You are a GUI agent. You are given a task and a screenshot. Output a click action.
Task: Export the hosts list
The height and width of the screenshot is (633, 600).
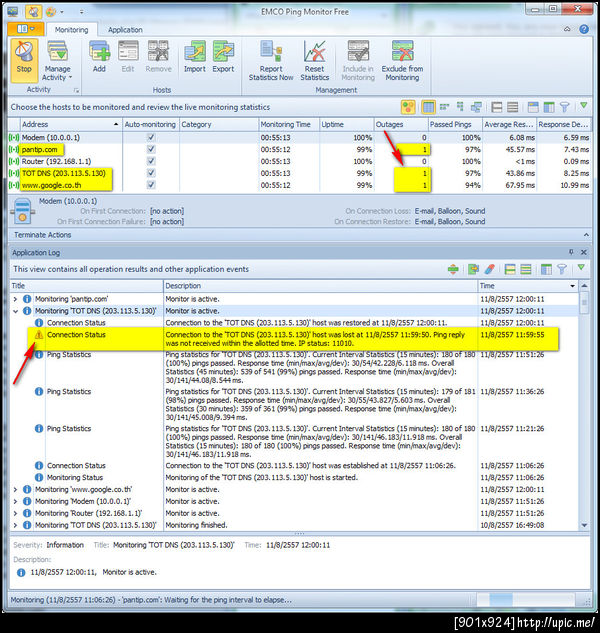click(x=223, y=57)
